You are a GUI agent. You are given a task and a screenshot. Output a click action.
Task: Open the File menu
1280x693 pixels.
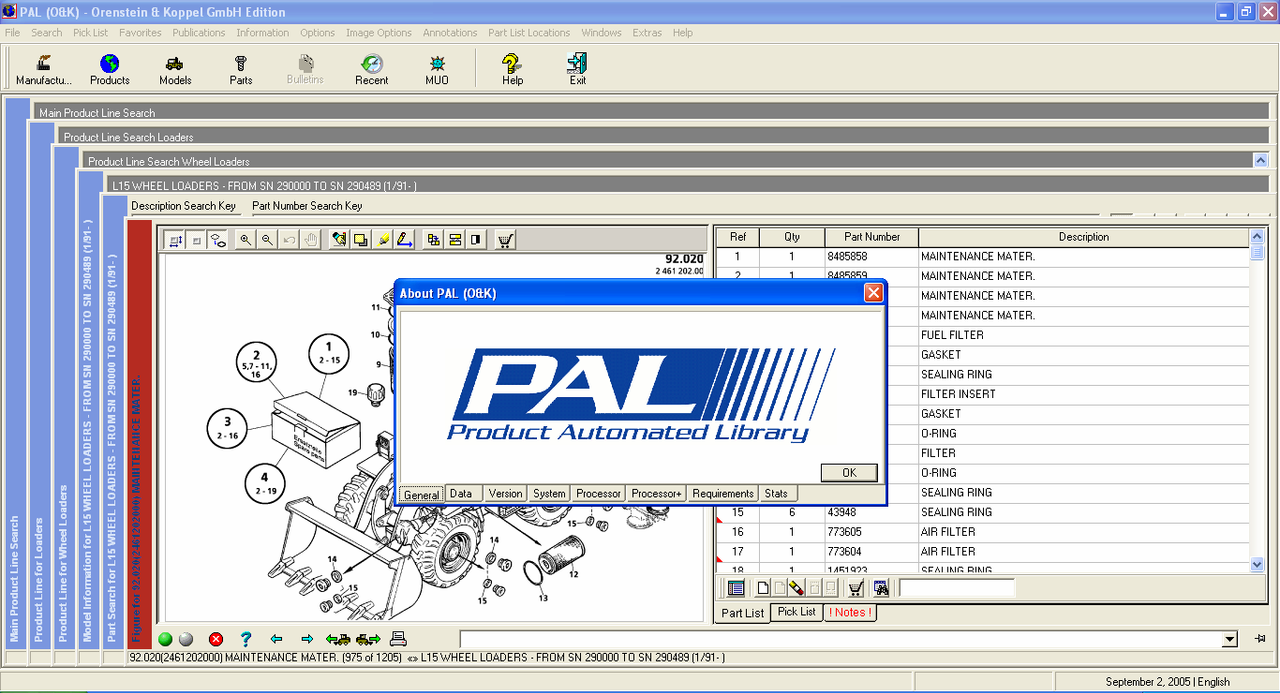click(x=12, y=33)
